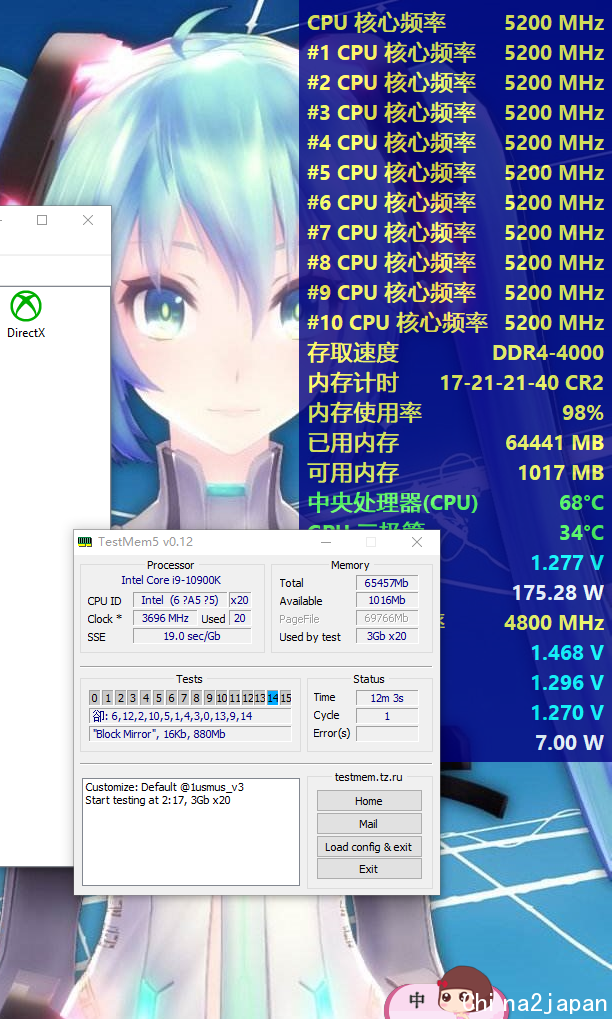Click the 17-21-21-40 CR2 timing value
The image size is (612, 1019).
522,383
